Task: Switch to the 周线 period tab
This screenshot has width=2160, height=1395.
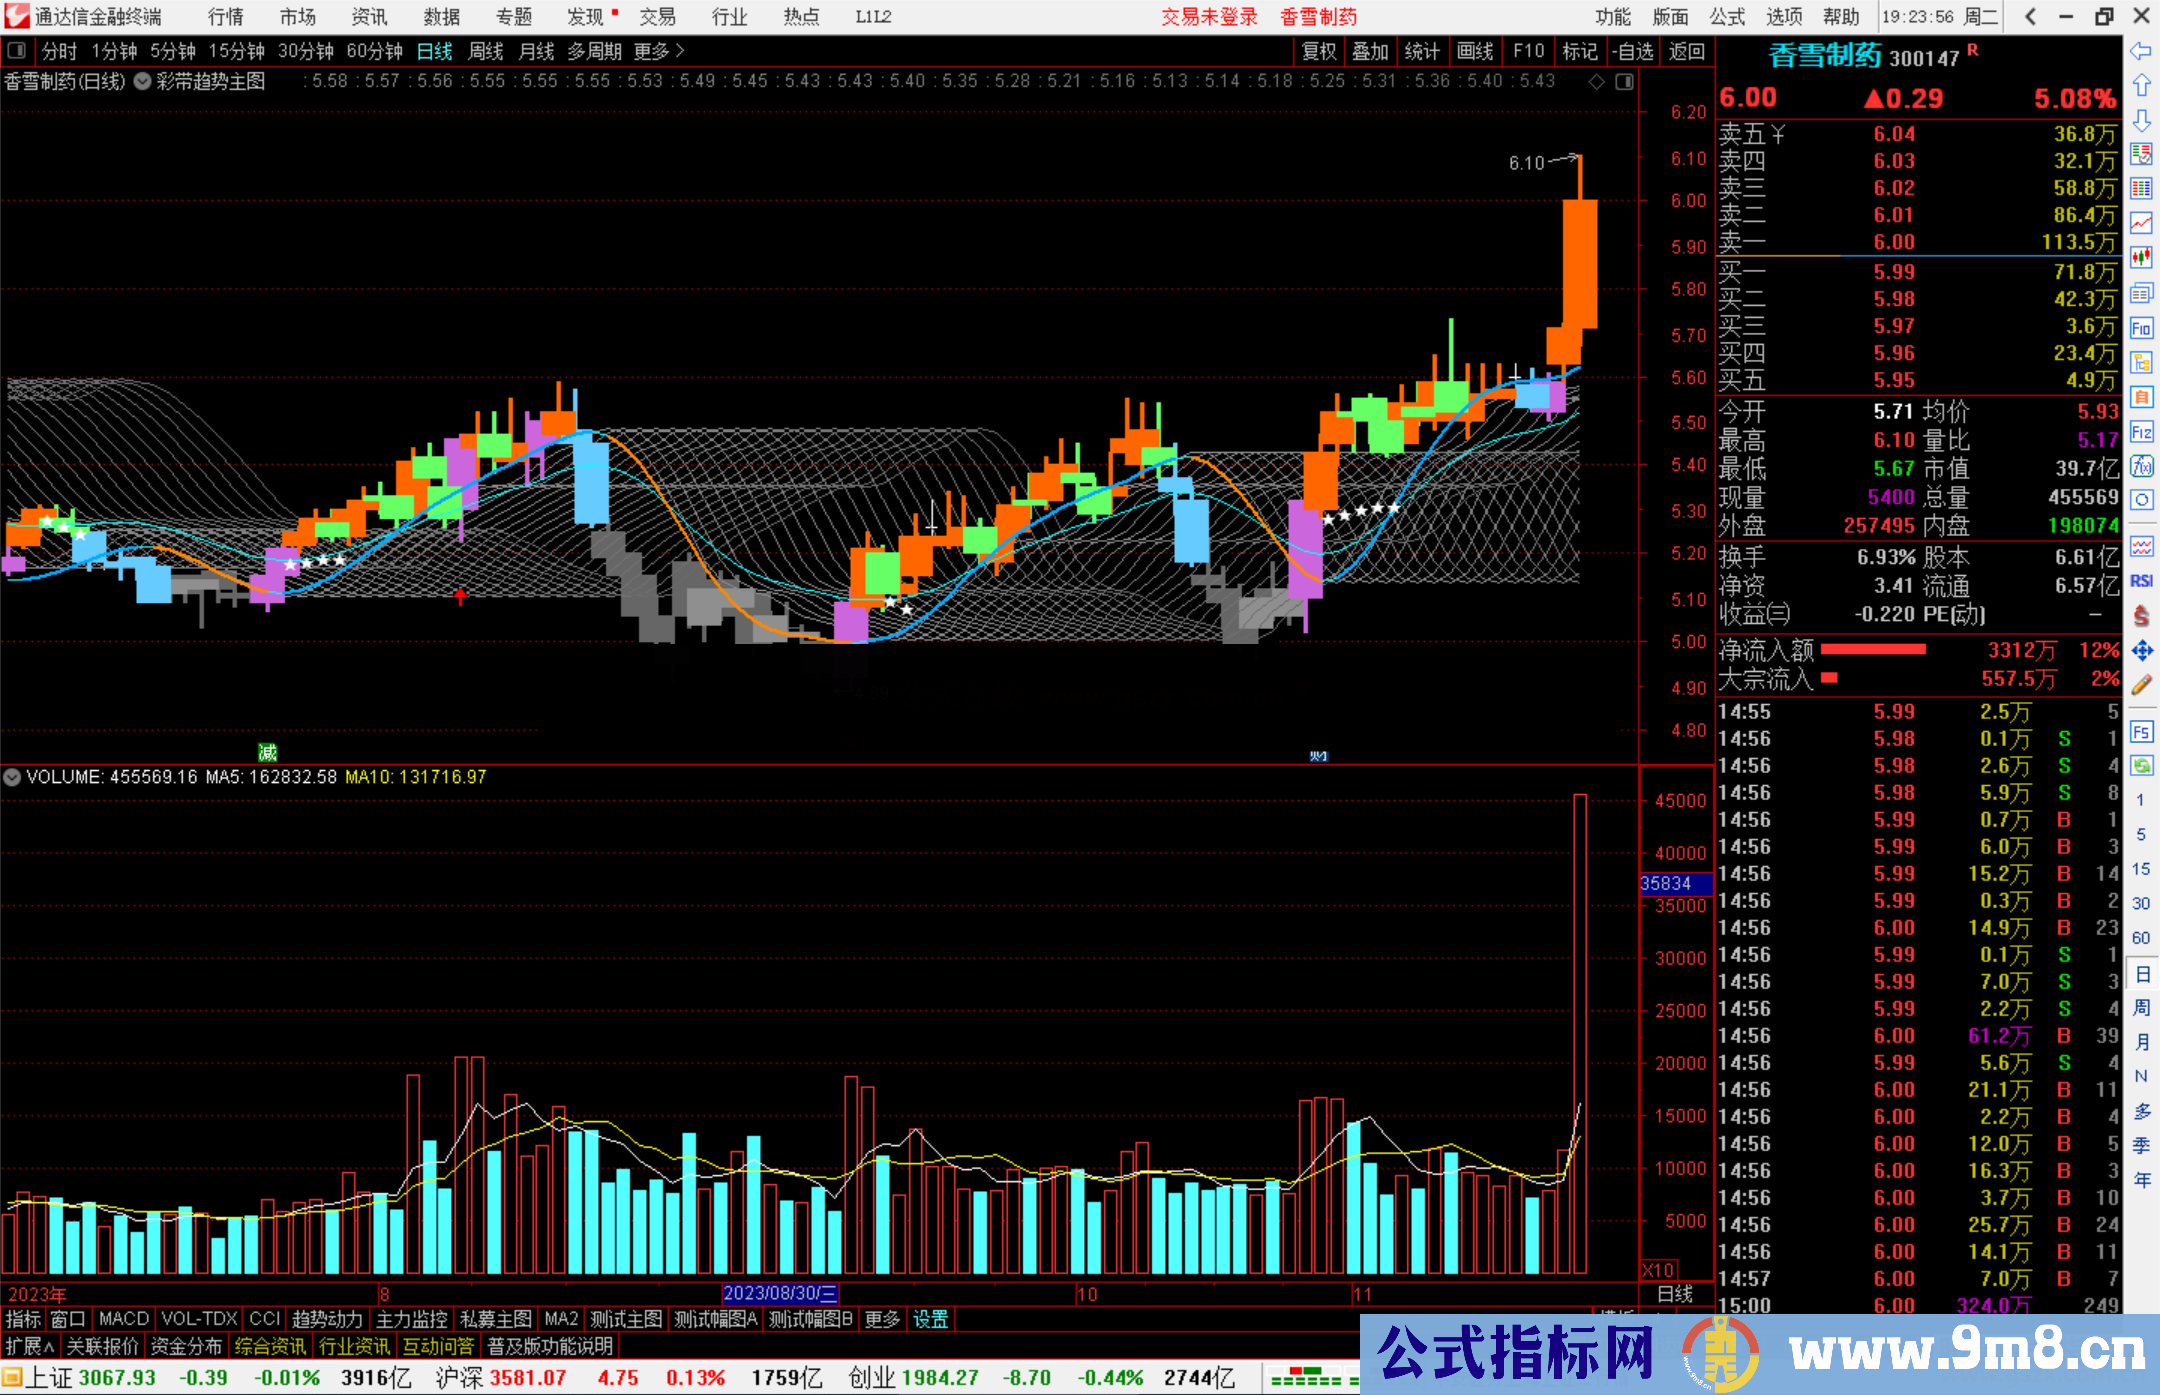Action: (486, 51)
